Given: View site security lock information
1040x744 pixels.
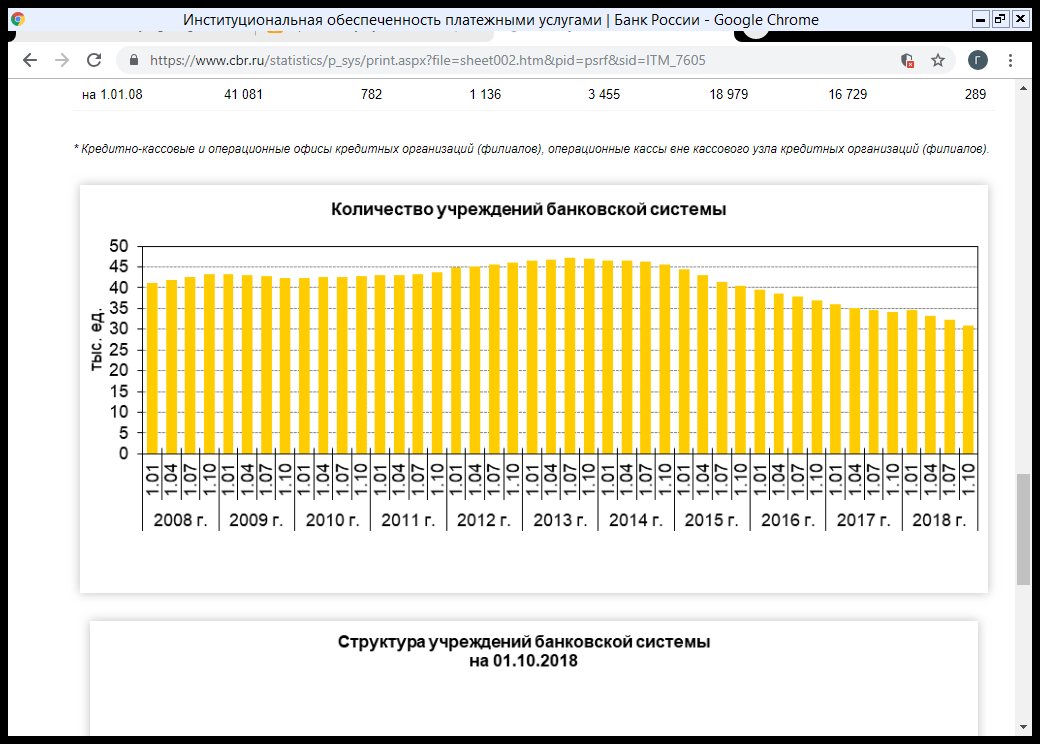Looking at the screenshot, I should [134, 60].
